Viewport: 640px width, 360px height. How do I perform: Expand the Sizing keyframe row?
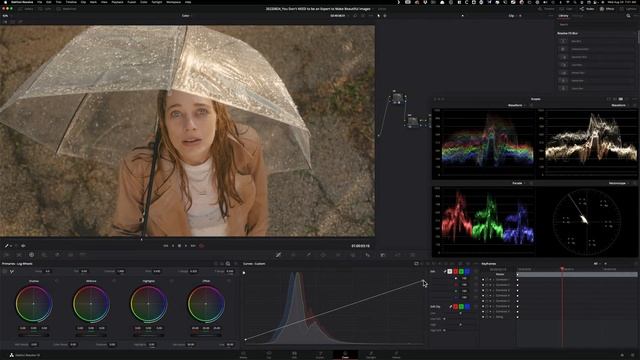coord(493,317)
